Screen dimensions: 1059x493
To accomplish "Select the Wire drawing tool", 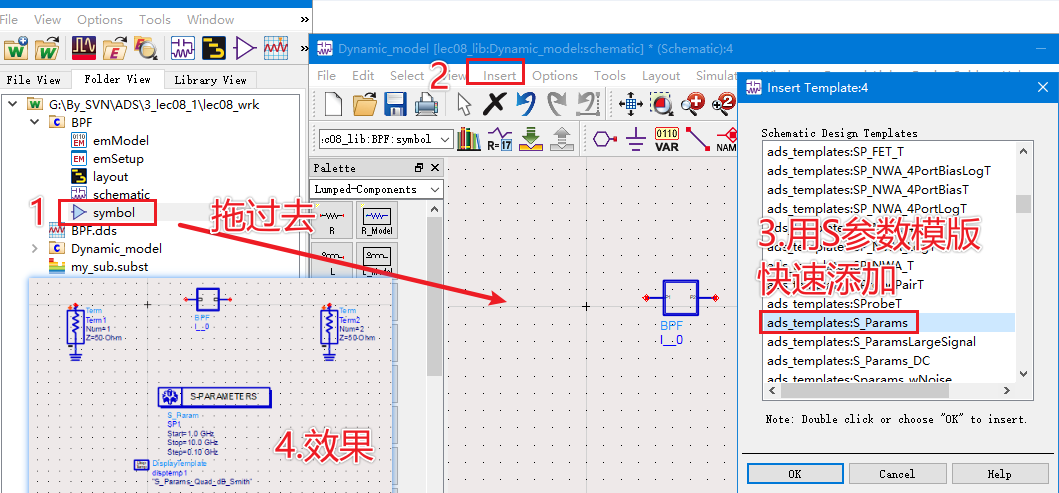I will point(698,140).
